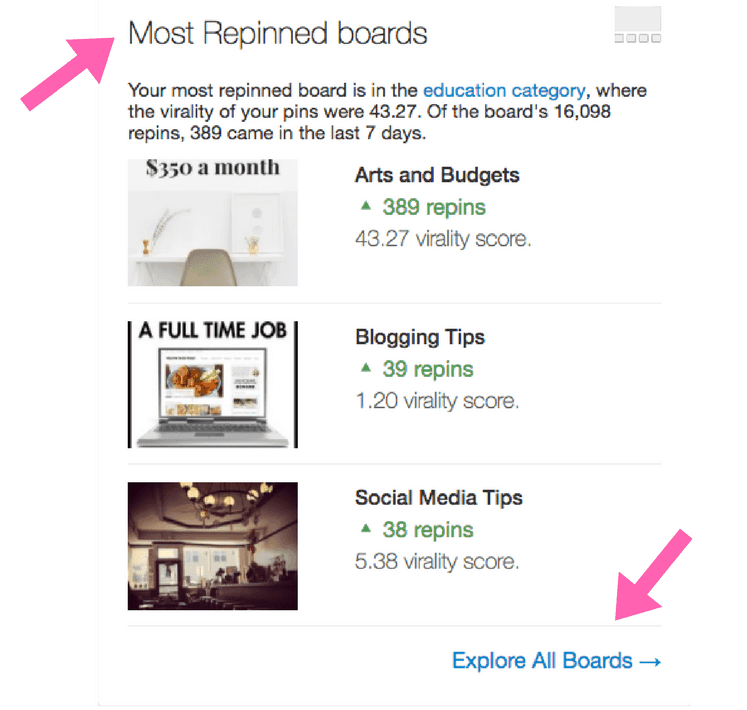Click the board layout icon beside heading
Viewport: 747px width, 710px height.
tap(637, 25)
